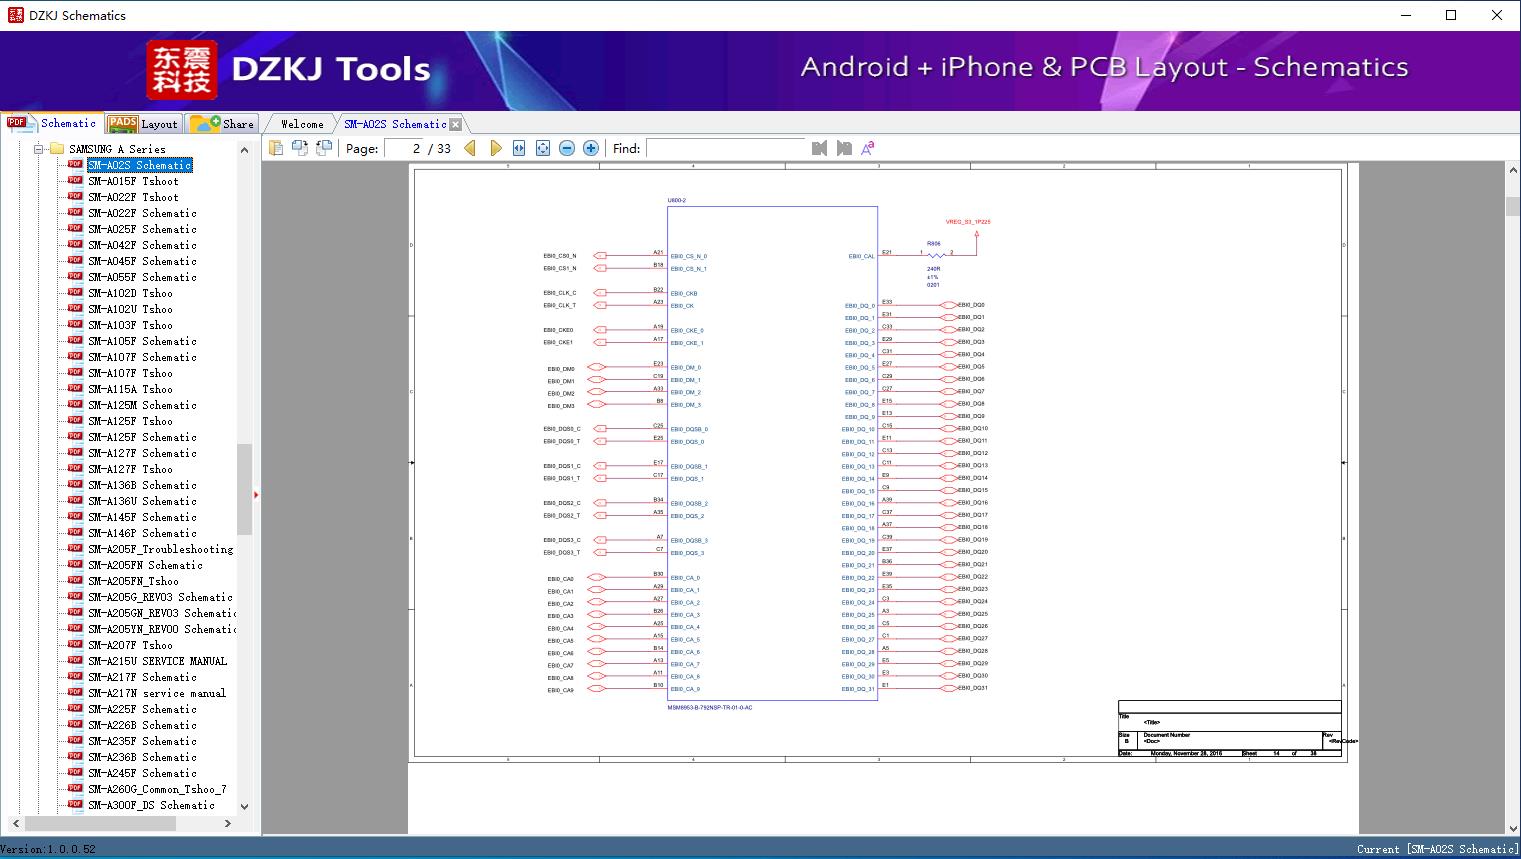This screenshot has width=1521, height=859.
Task: Find next match icon
Action: click(844, 148)
